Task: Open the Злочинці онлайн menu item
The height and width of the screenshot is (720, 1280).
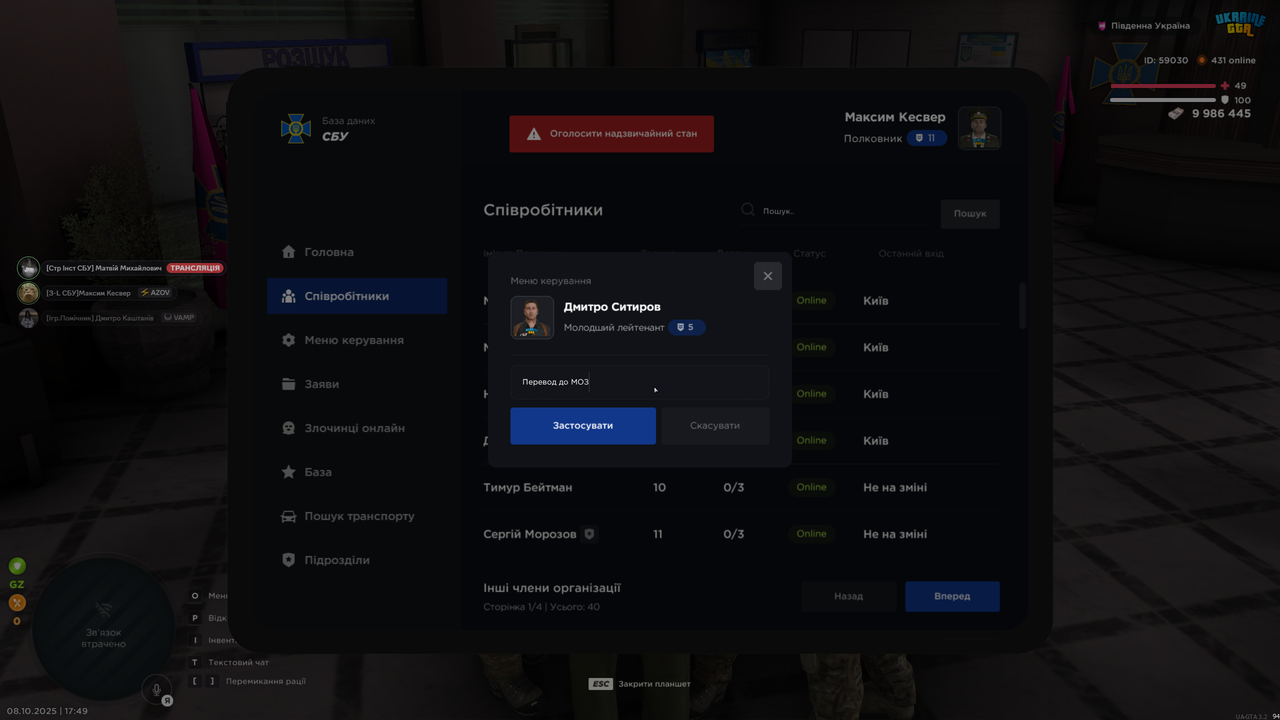Action: pos(357,428)
